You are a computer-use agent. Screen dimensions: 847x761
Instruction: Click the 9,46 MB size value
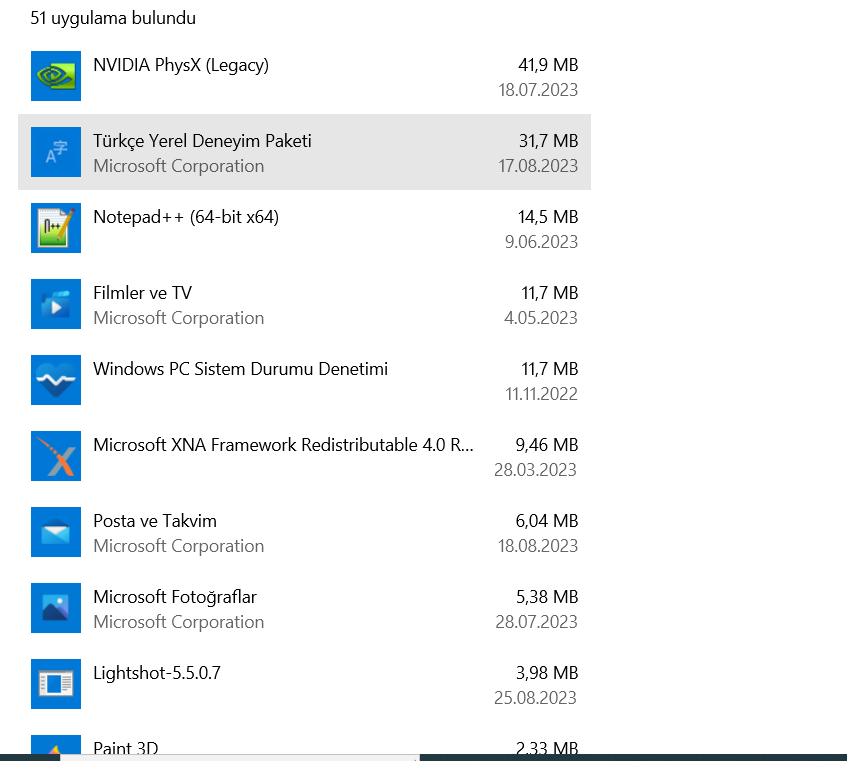click(x=547, y=445)
